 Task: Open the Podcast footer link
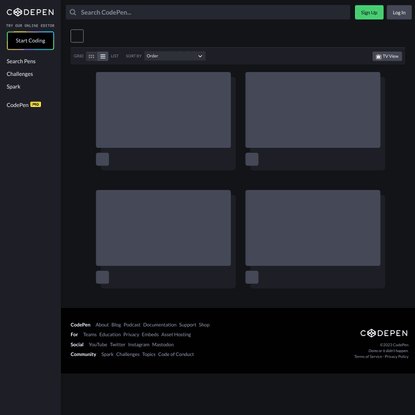(x=132, y=325)
